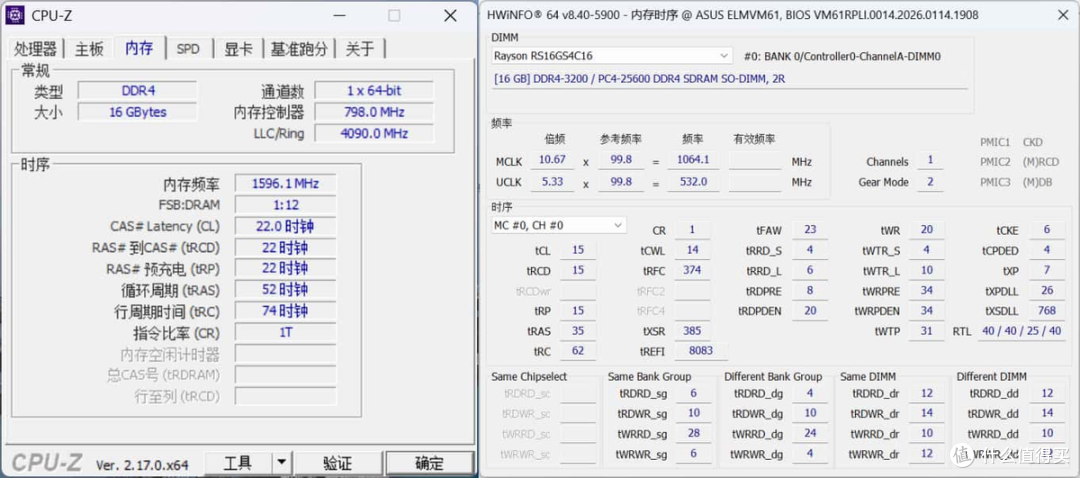The height and width of the screenshot is (478, 1080).
Task: Click the tXPDLL value 26
Action: (x=1047, y=291)
